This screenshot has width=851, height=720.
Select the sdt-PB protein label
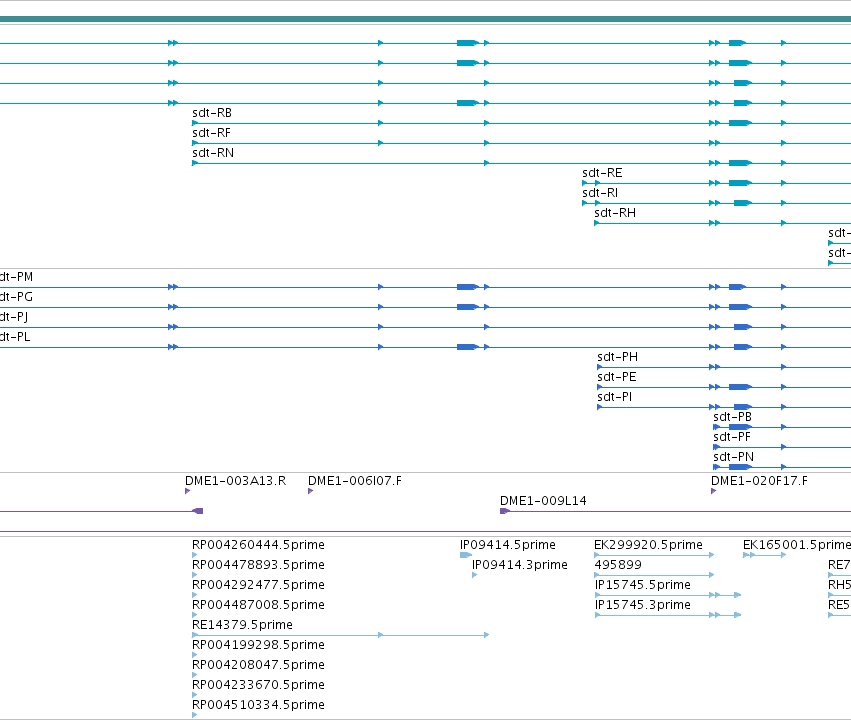(x=732, y=417)
